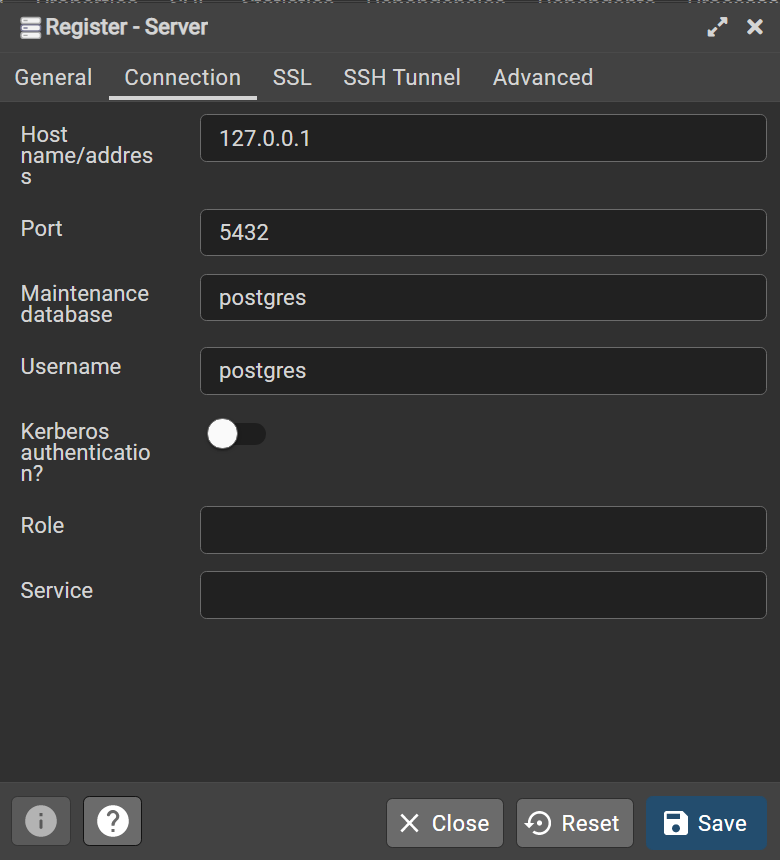The image size is (780, 860).
Task: Edit the Maintenance database field
Action: [483, 298]
